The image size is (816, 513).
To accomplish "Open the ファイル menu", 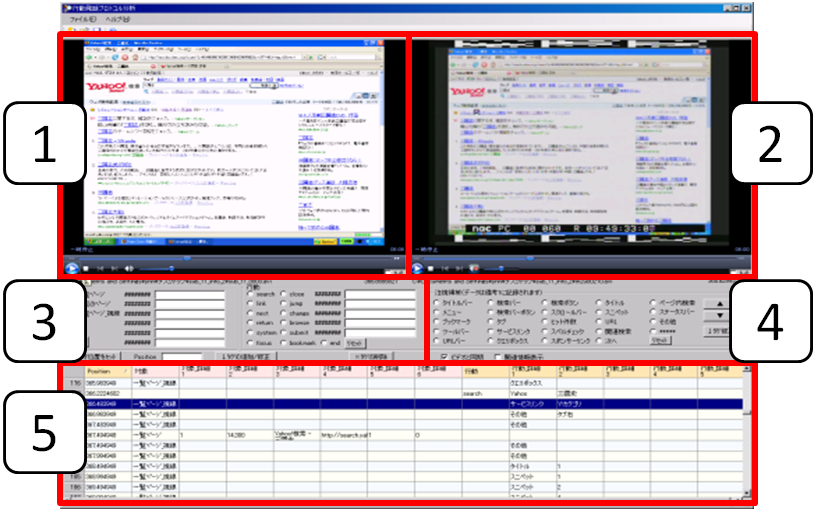I will [84, 19].
